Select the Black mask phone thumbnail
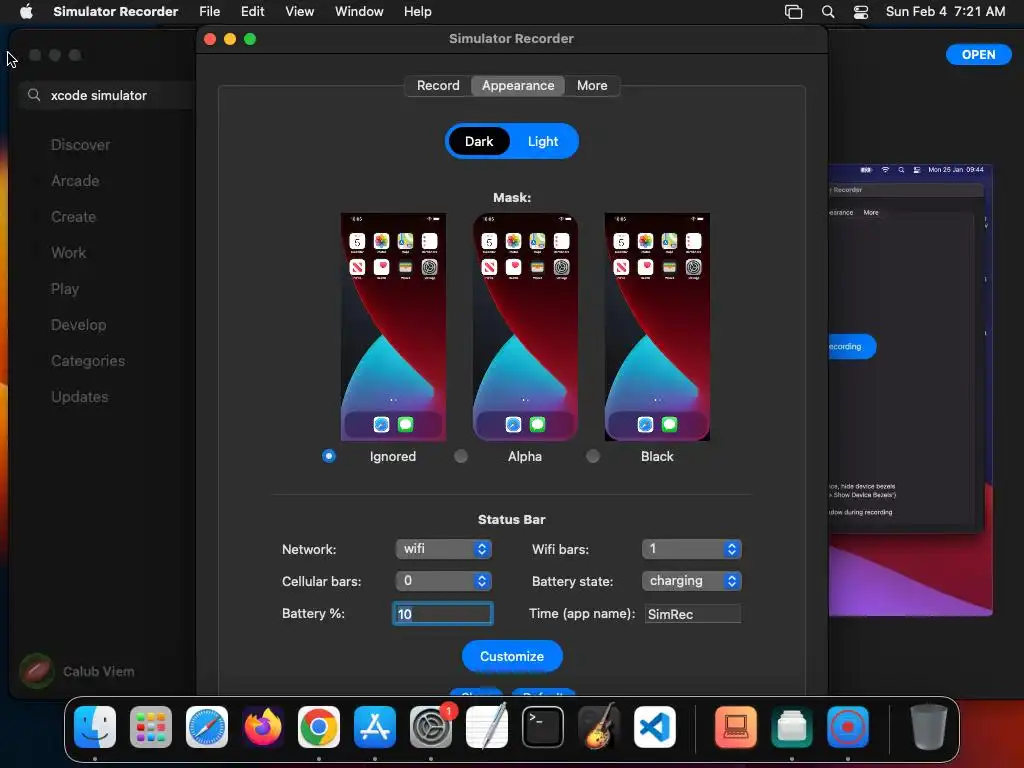The height and width of the screenshot is (768, 1024). click(657, 327)
